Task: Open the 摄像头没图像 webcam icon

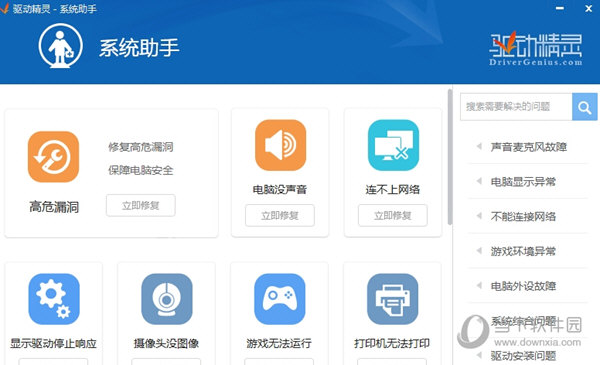Action: pos(167,299)
